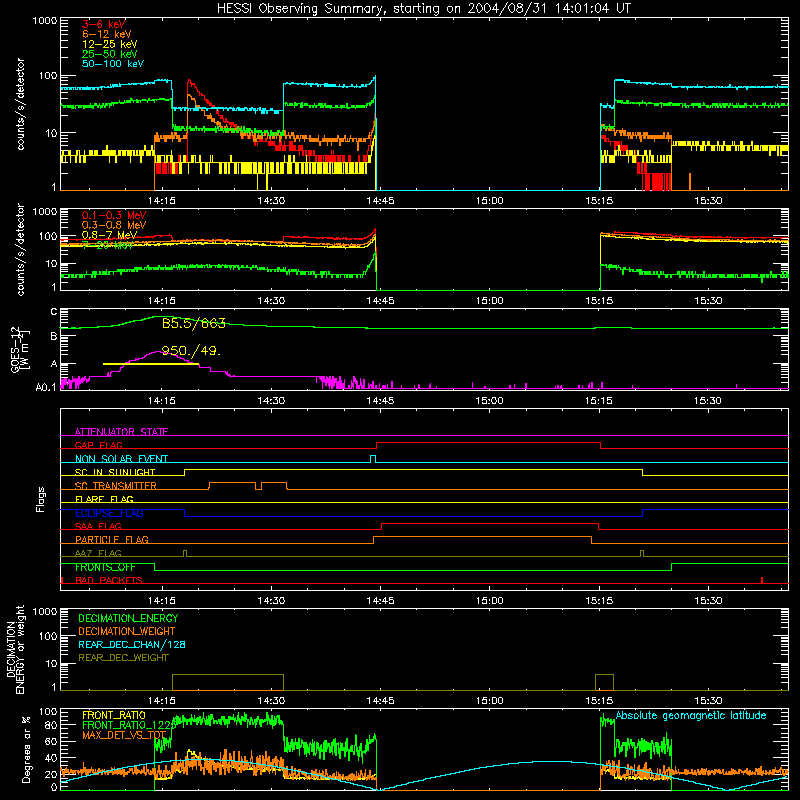Select the PARTICLE_FLAG label
The width and height of the screenshot is (800, 800).
coord(112,539)
